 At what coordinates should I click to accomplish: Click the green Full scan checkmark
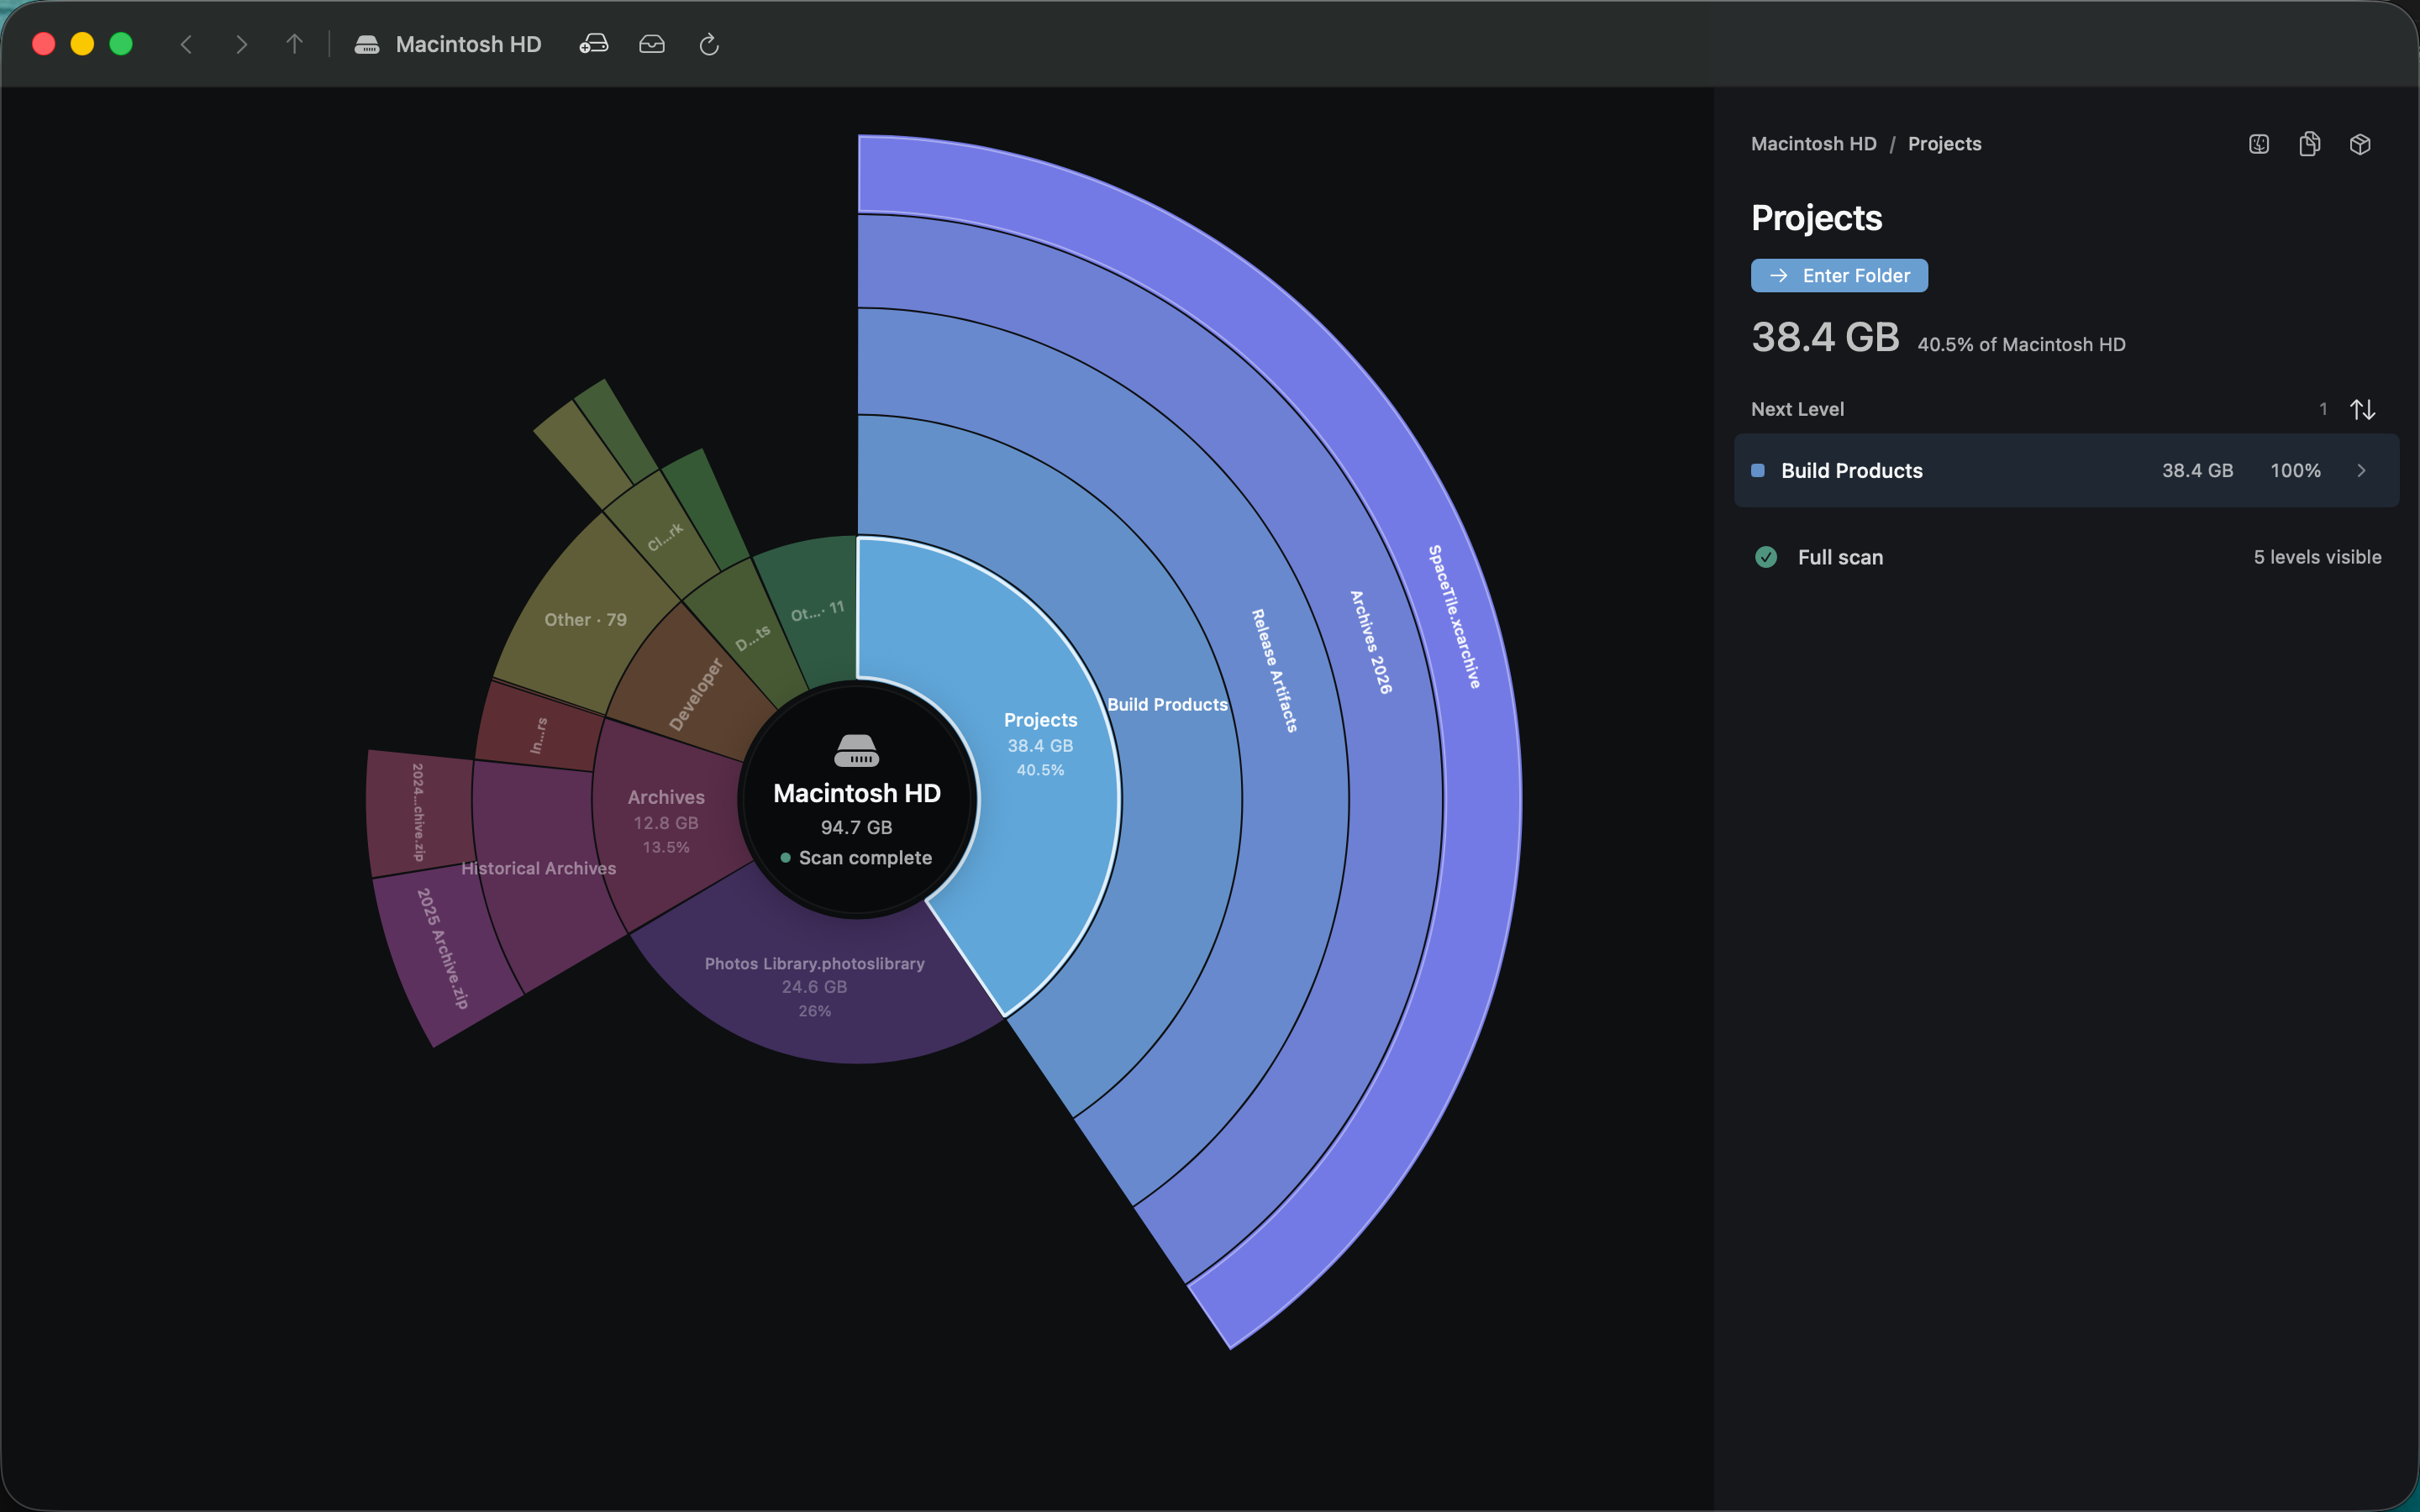(1766, 557)
